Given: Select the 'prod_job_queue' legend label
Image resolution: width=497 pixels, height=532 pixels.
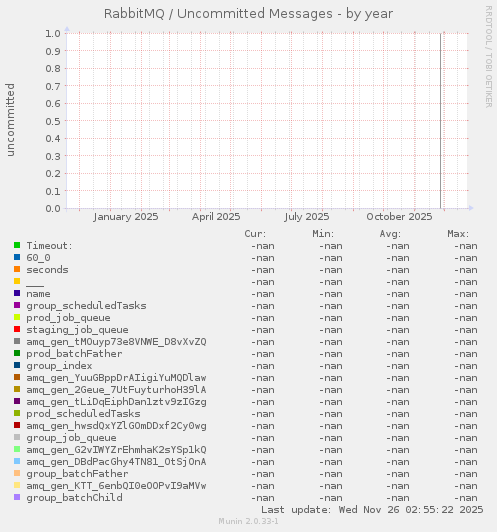Looking at the screenshot, I should pos(69,318).
